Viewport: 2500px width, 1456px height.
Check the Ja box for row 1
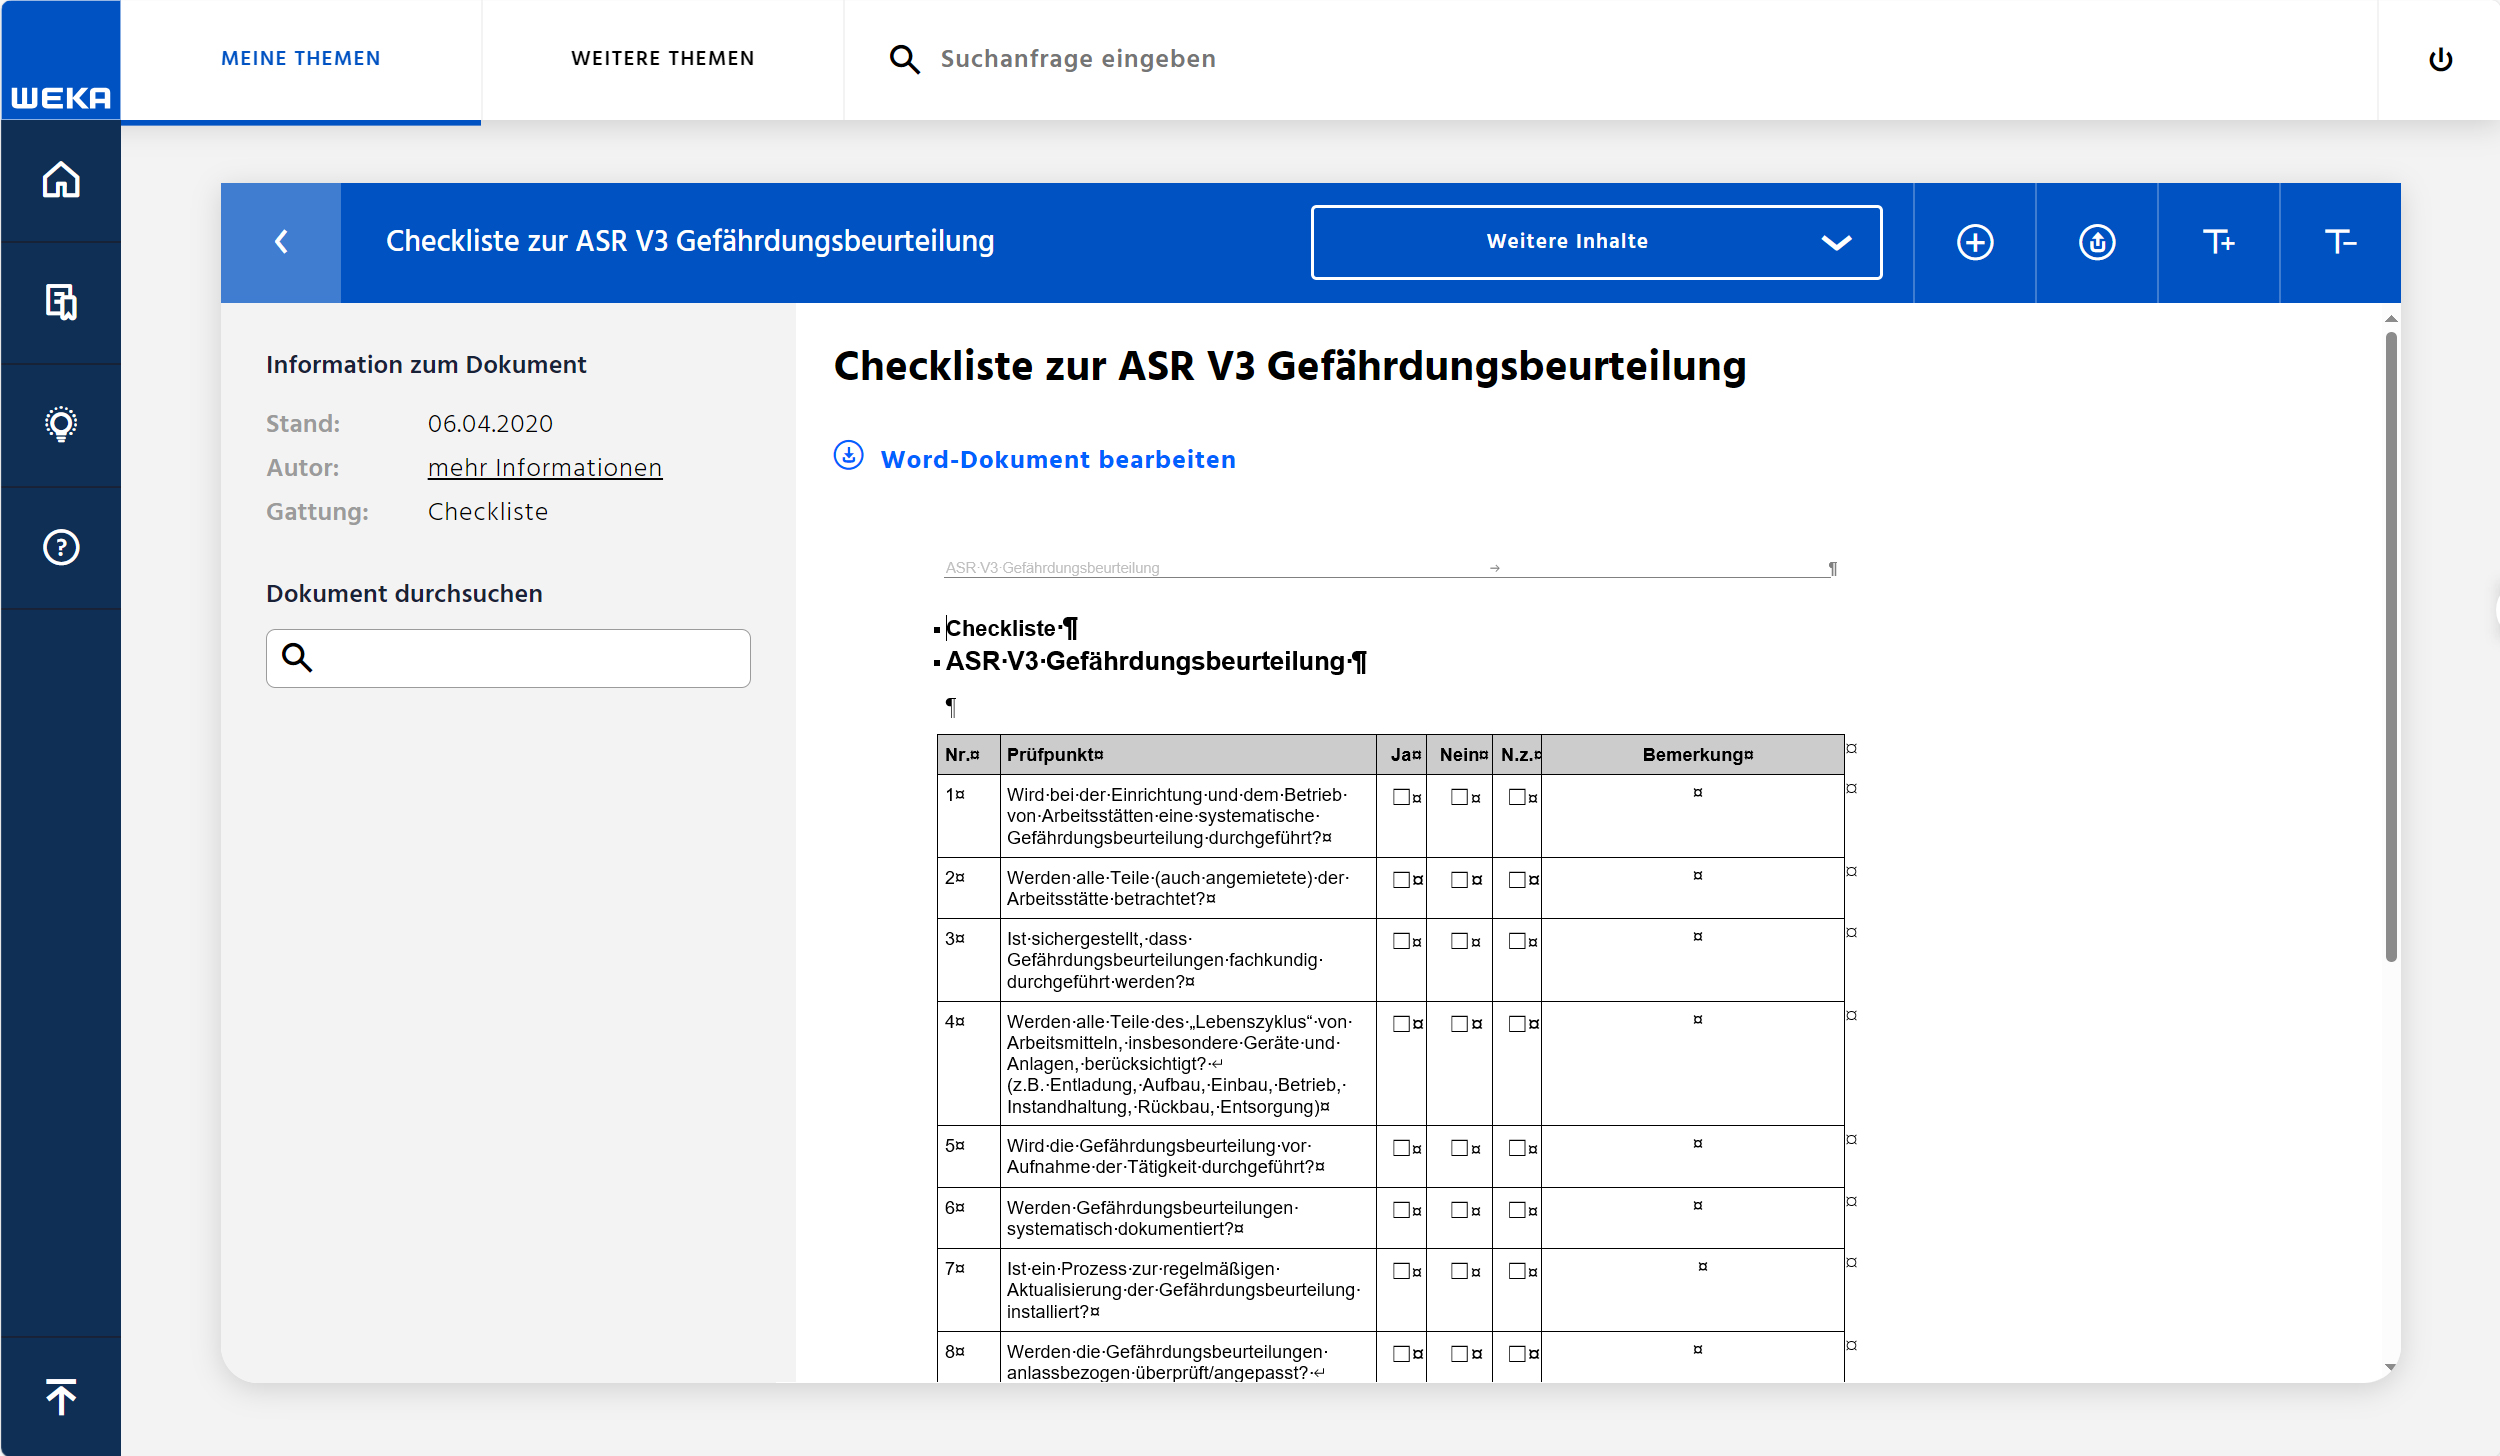(x=1401, y=797)
